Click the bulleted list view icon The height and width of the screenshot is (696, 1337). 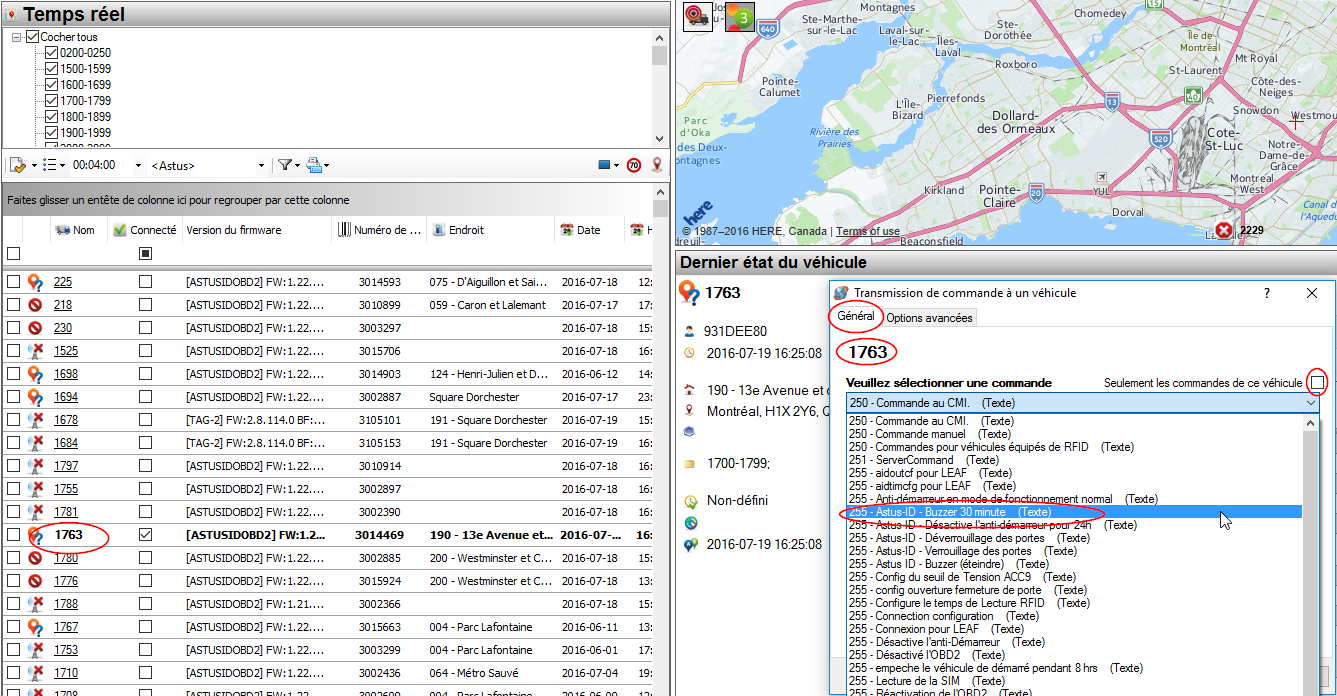point(50,165)
